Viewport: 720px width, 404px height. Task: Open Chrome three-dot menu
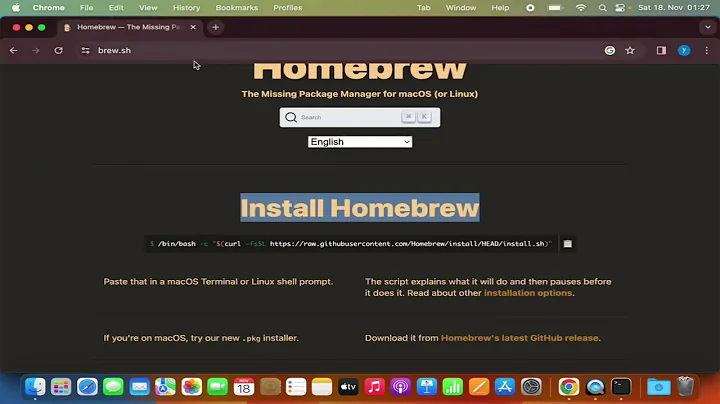(x=707, y=50)
